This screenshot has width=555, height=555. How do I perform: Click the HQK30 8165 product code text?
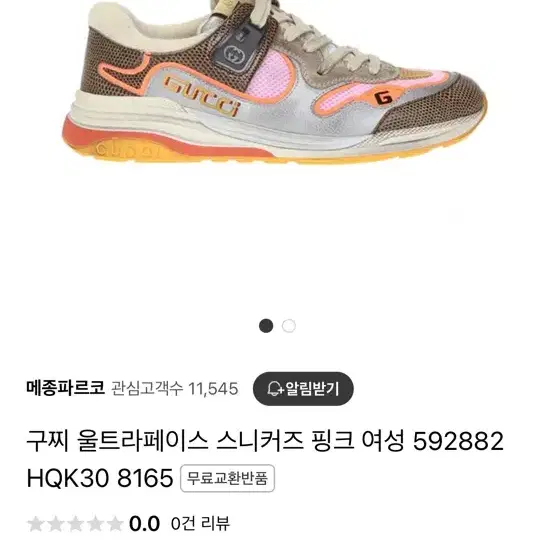100,478
